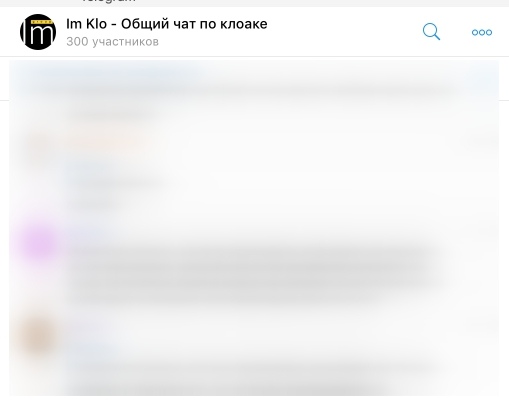View the 300 участников member list

(x=112, y=42)
